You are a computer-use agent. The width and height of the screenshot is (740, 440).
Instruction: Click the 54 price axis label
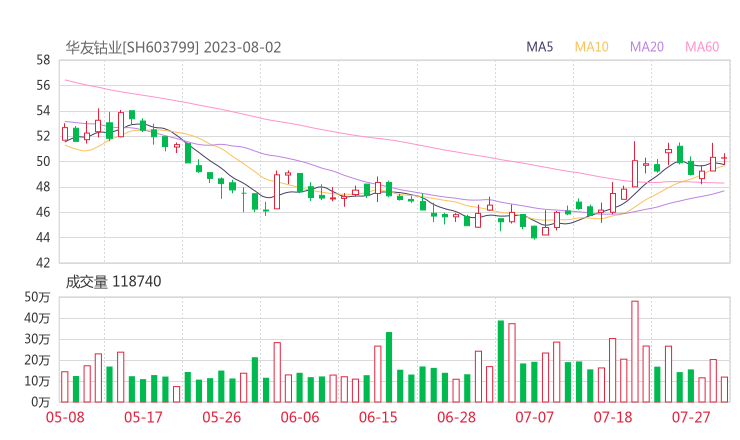[43, 111]
